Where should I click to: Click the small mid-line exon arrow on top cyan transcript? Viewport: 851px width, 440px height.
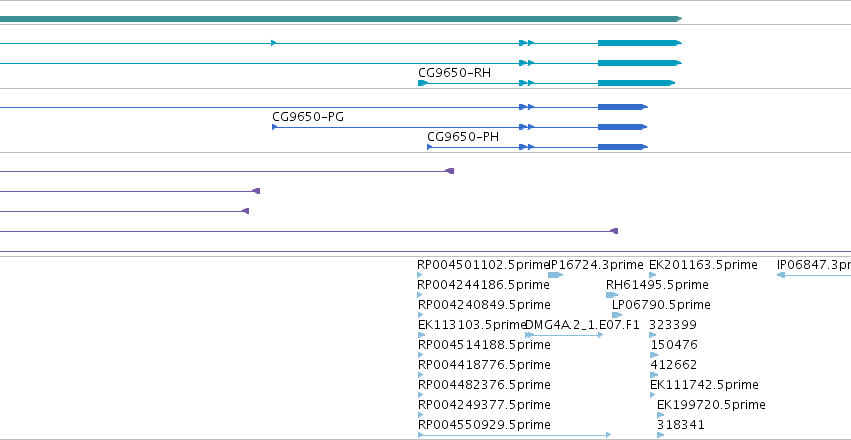tap(274, 43)
